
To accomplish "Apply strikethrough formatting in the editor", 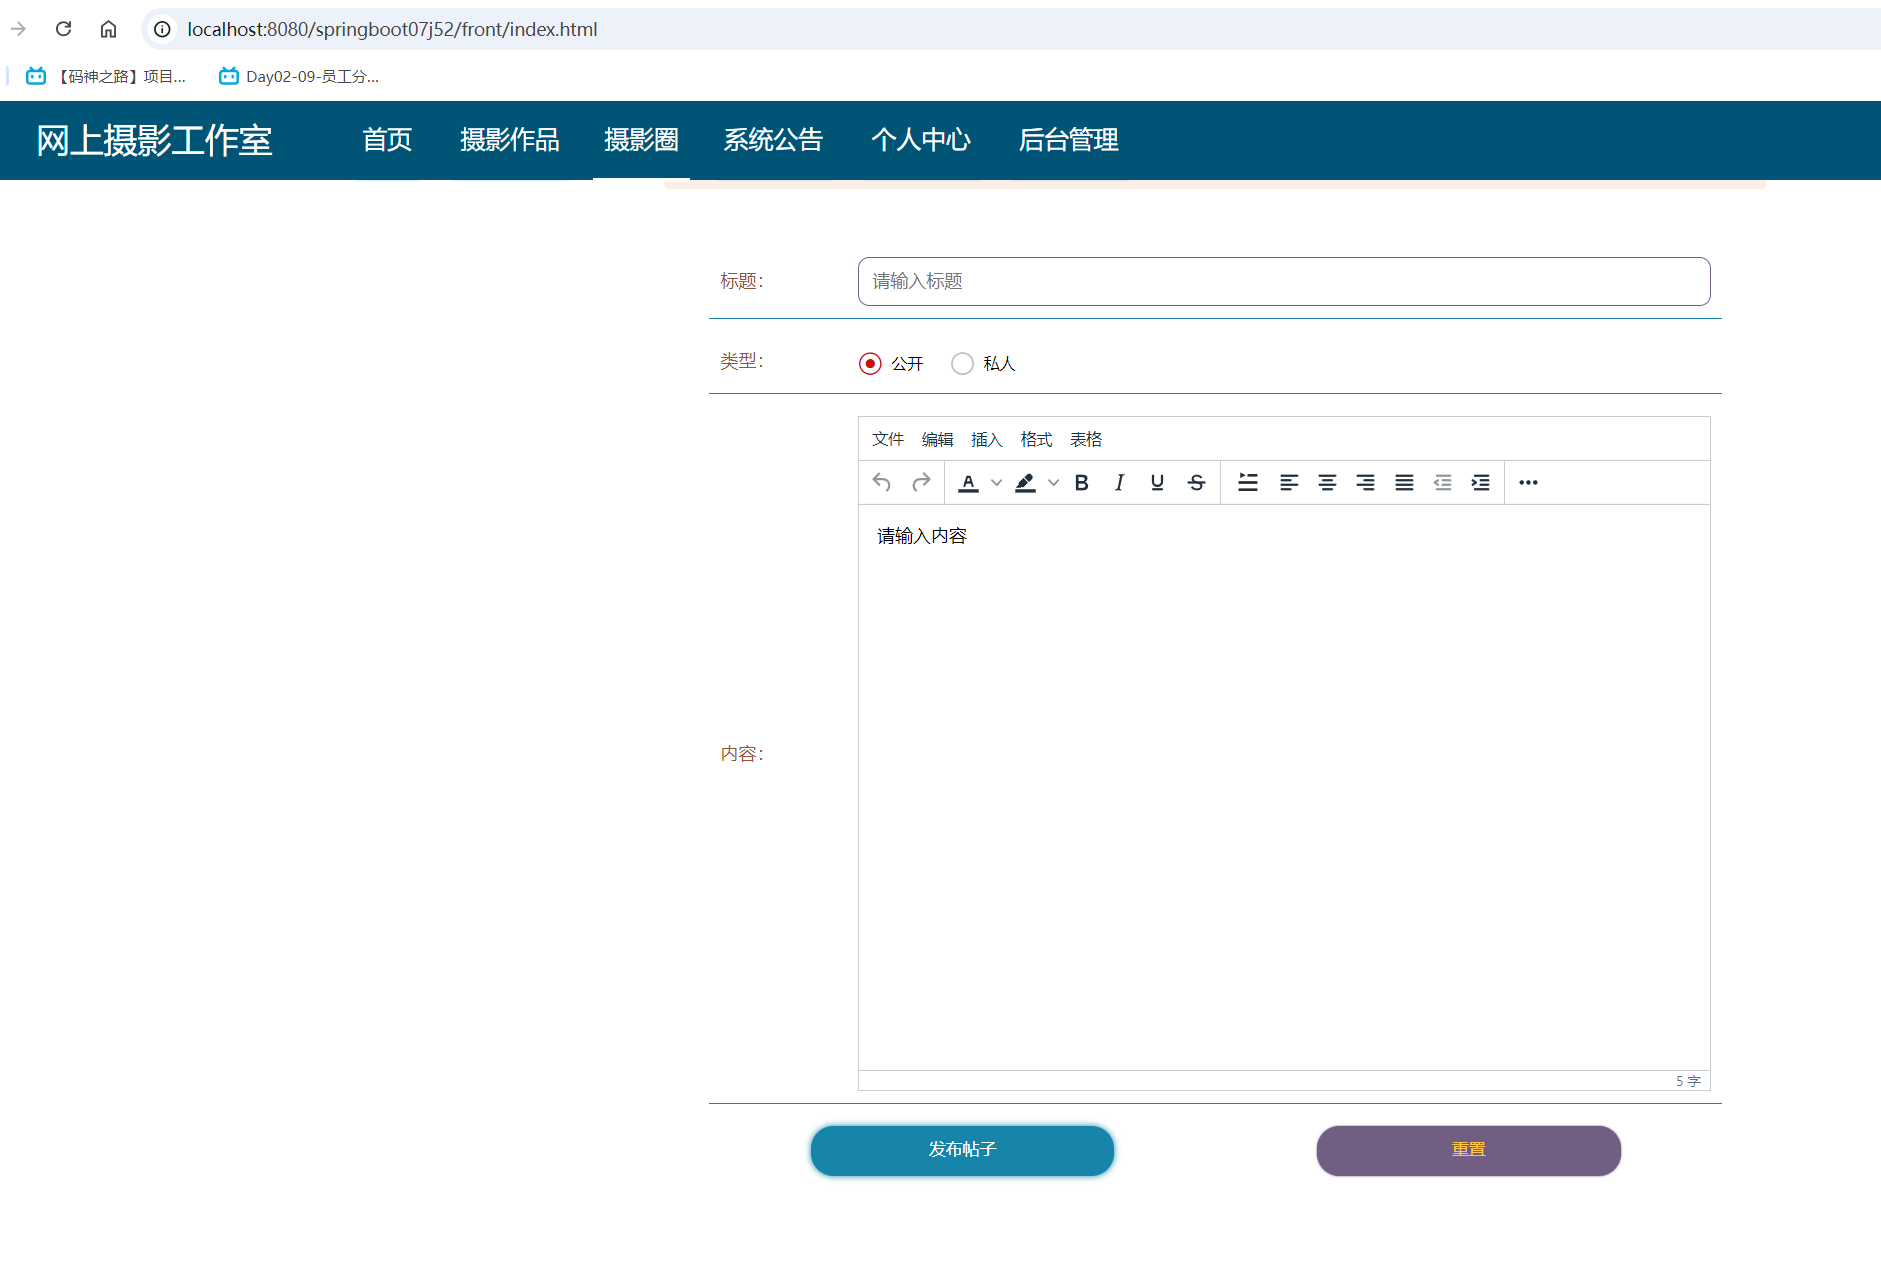I will (x=1196, y=482).
